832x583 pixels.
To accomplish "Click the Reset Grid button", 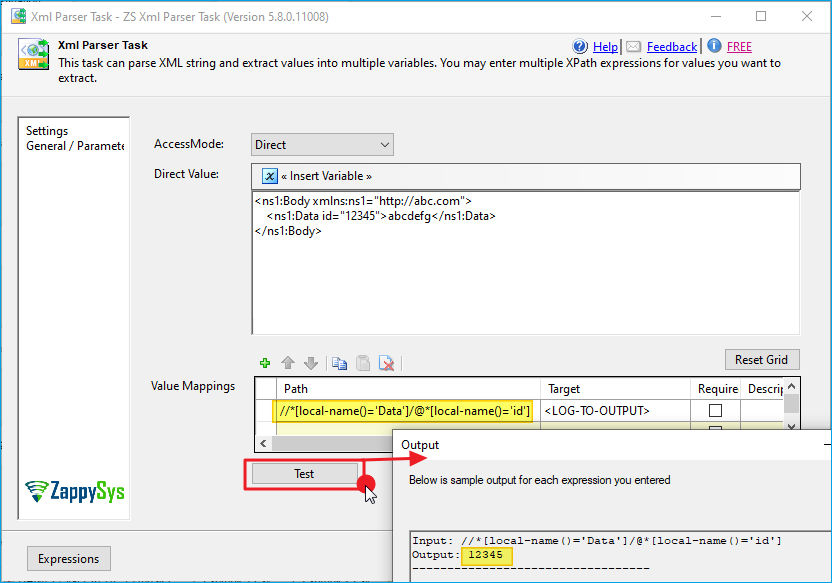I will click(x=761, y=359).
